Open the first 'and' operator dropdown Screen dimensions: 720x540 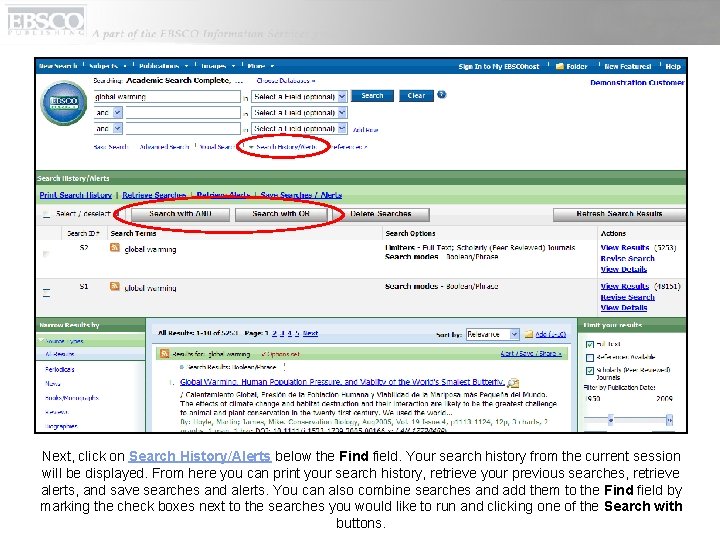(x=108, y=112)
